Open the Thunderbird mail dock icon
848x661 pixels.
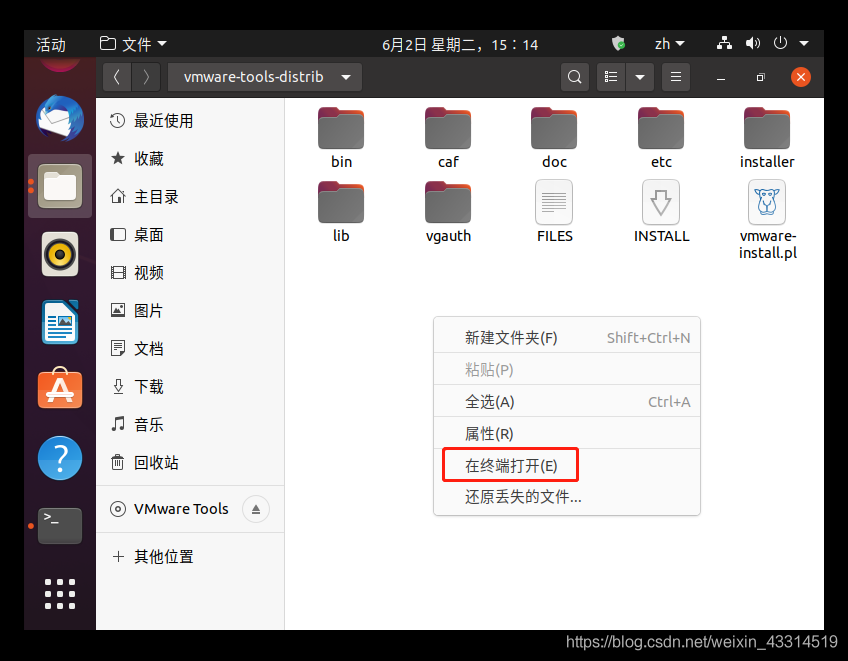click(60, 119)
